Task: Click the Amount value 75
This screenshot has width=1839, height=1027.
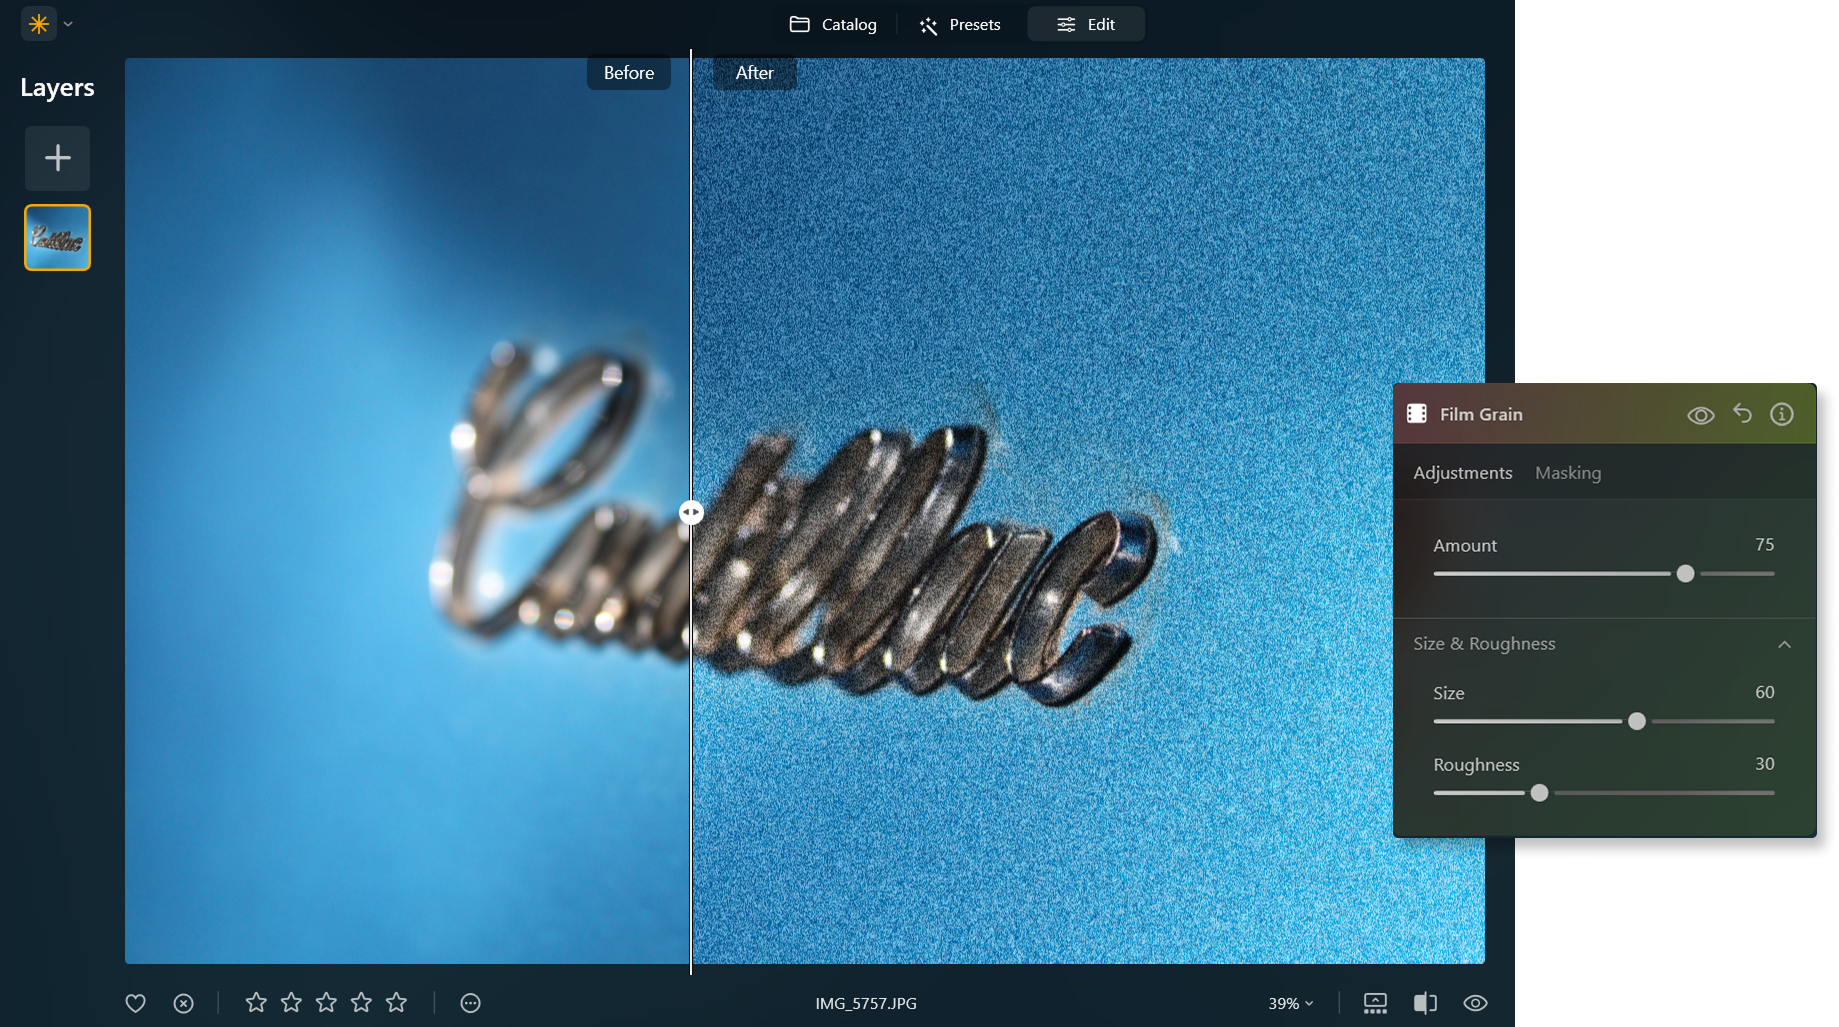Action: (x=1764, y=545)
